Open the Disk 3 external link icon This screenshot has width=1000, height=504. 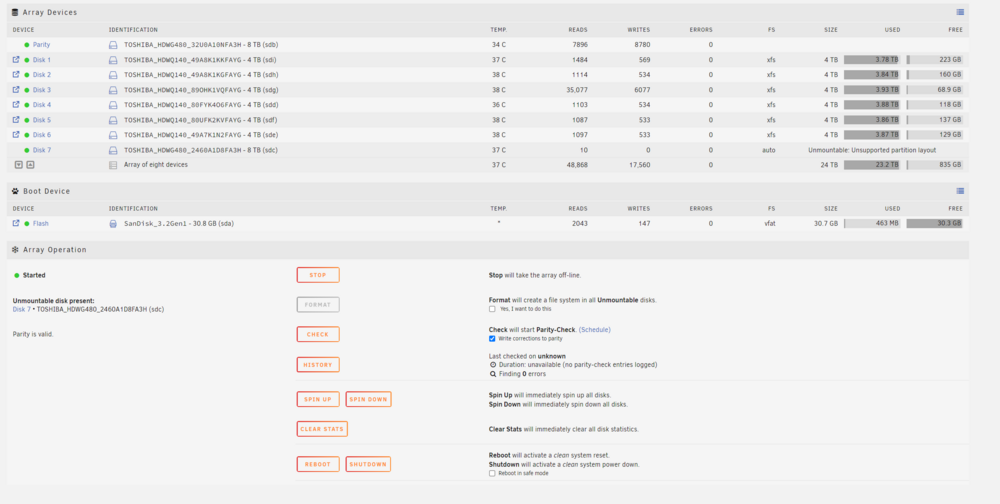(16, 90)
